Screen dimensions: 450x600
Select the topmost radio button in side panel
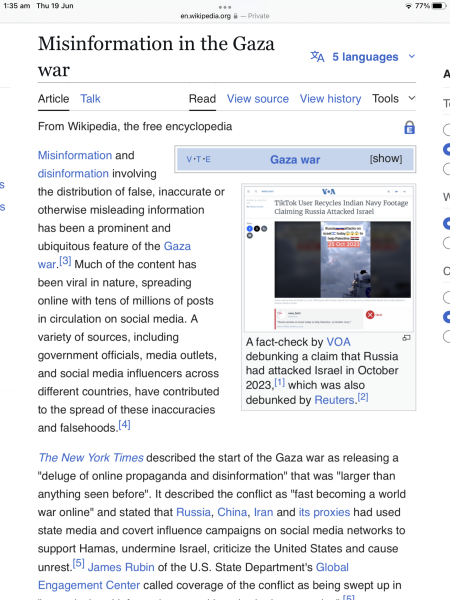(x=447, y=129)
